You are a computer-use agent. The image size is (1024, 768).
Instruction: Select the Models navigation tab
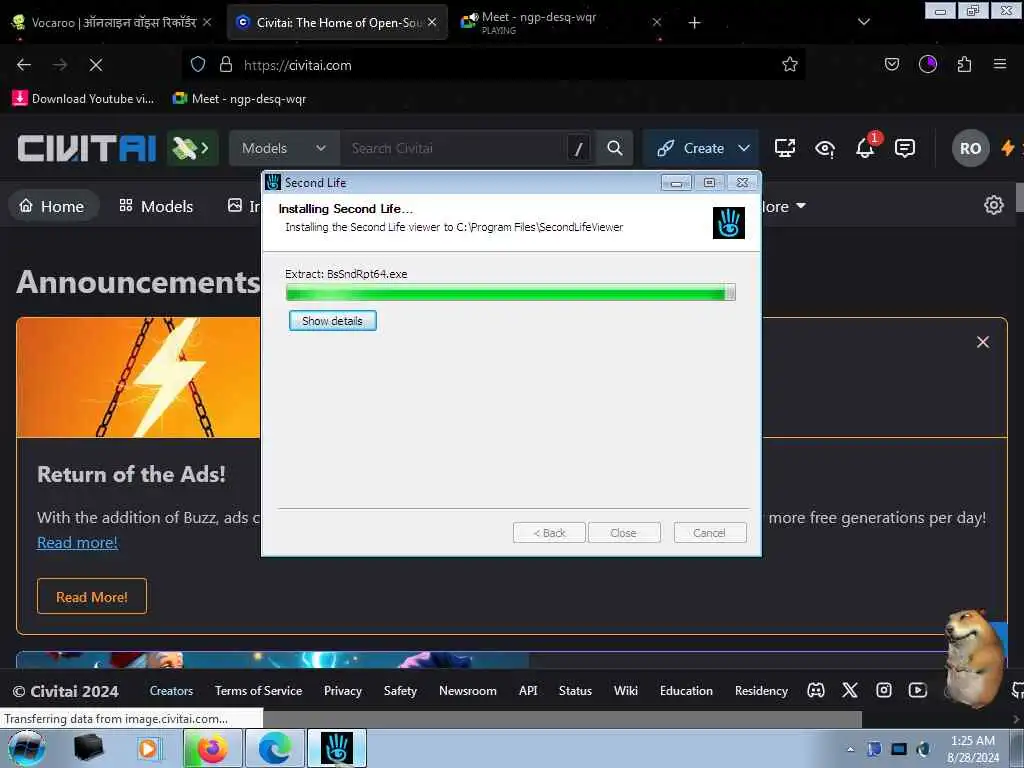point(157,206)
